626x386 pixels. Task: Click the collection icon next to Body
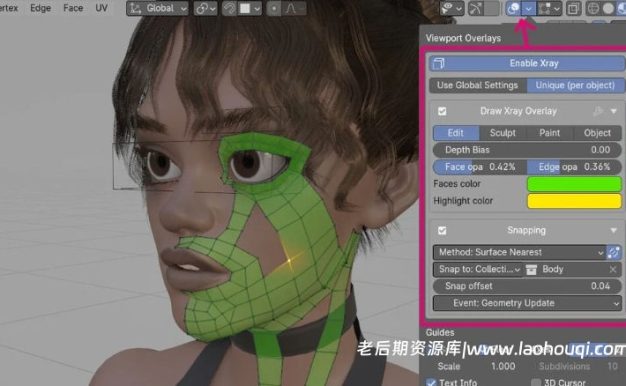[531, 270]
